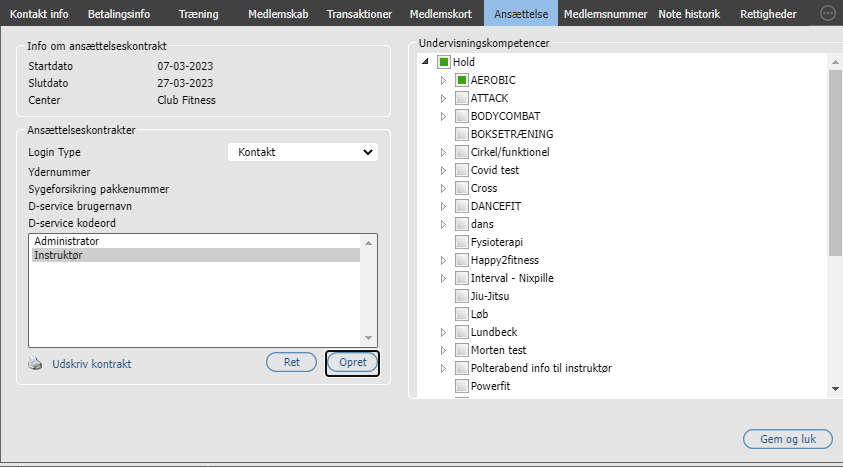Screen dimensions: 843x467
Task: Expand the dans node arrow
Action: tap(443, 224)
